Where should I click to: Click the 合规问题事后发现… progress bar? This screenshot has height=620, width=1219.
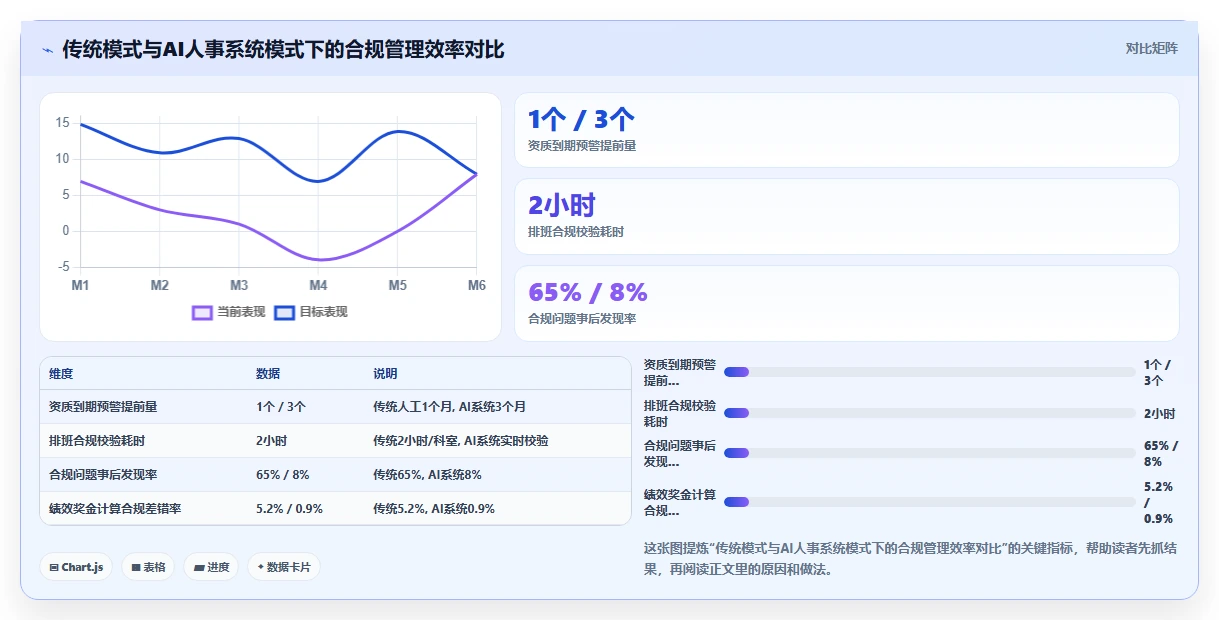coord(929,453)
